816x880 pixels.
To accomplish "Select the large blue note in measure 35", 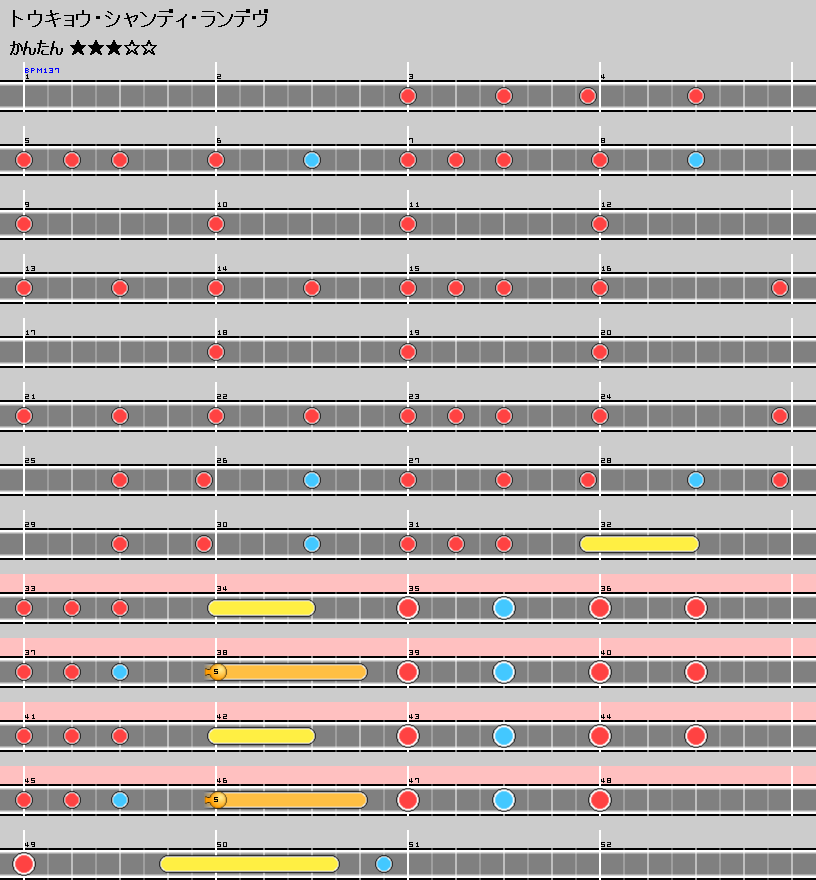I will pyautogui.click(x=504, y=608).
